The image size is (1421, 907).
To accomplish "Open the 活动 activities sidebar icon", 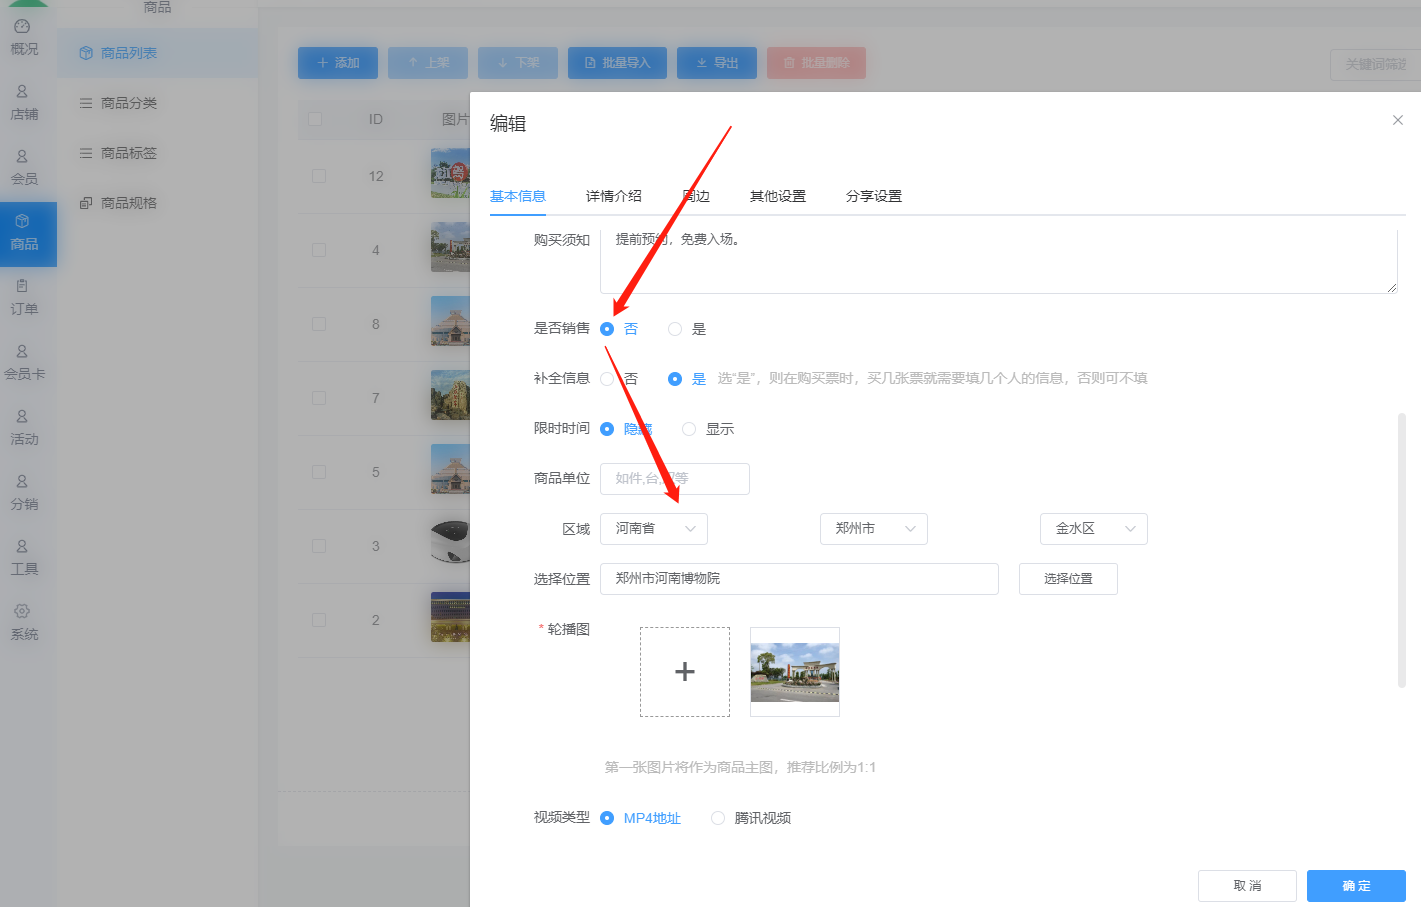I will (22, 416).
